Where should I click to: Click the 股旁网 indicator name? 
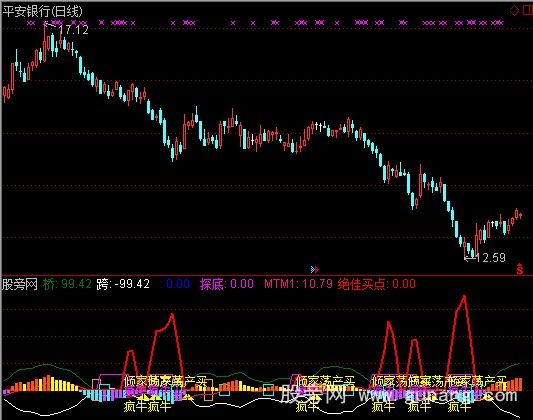pos(20,284)
